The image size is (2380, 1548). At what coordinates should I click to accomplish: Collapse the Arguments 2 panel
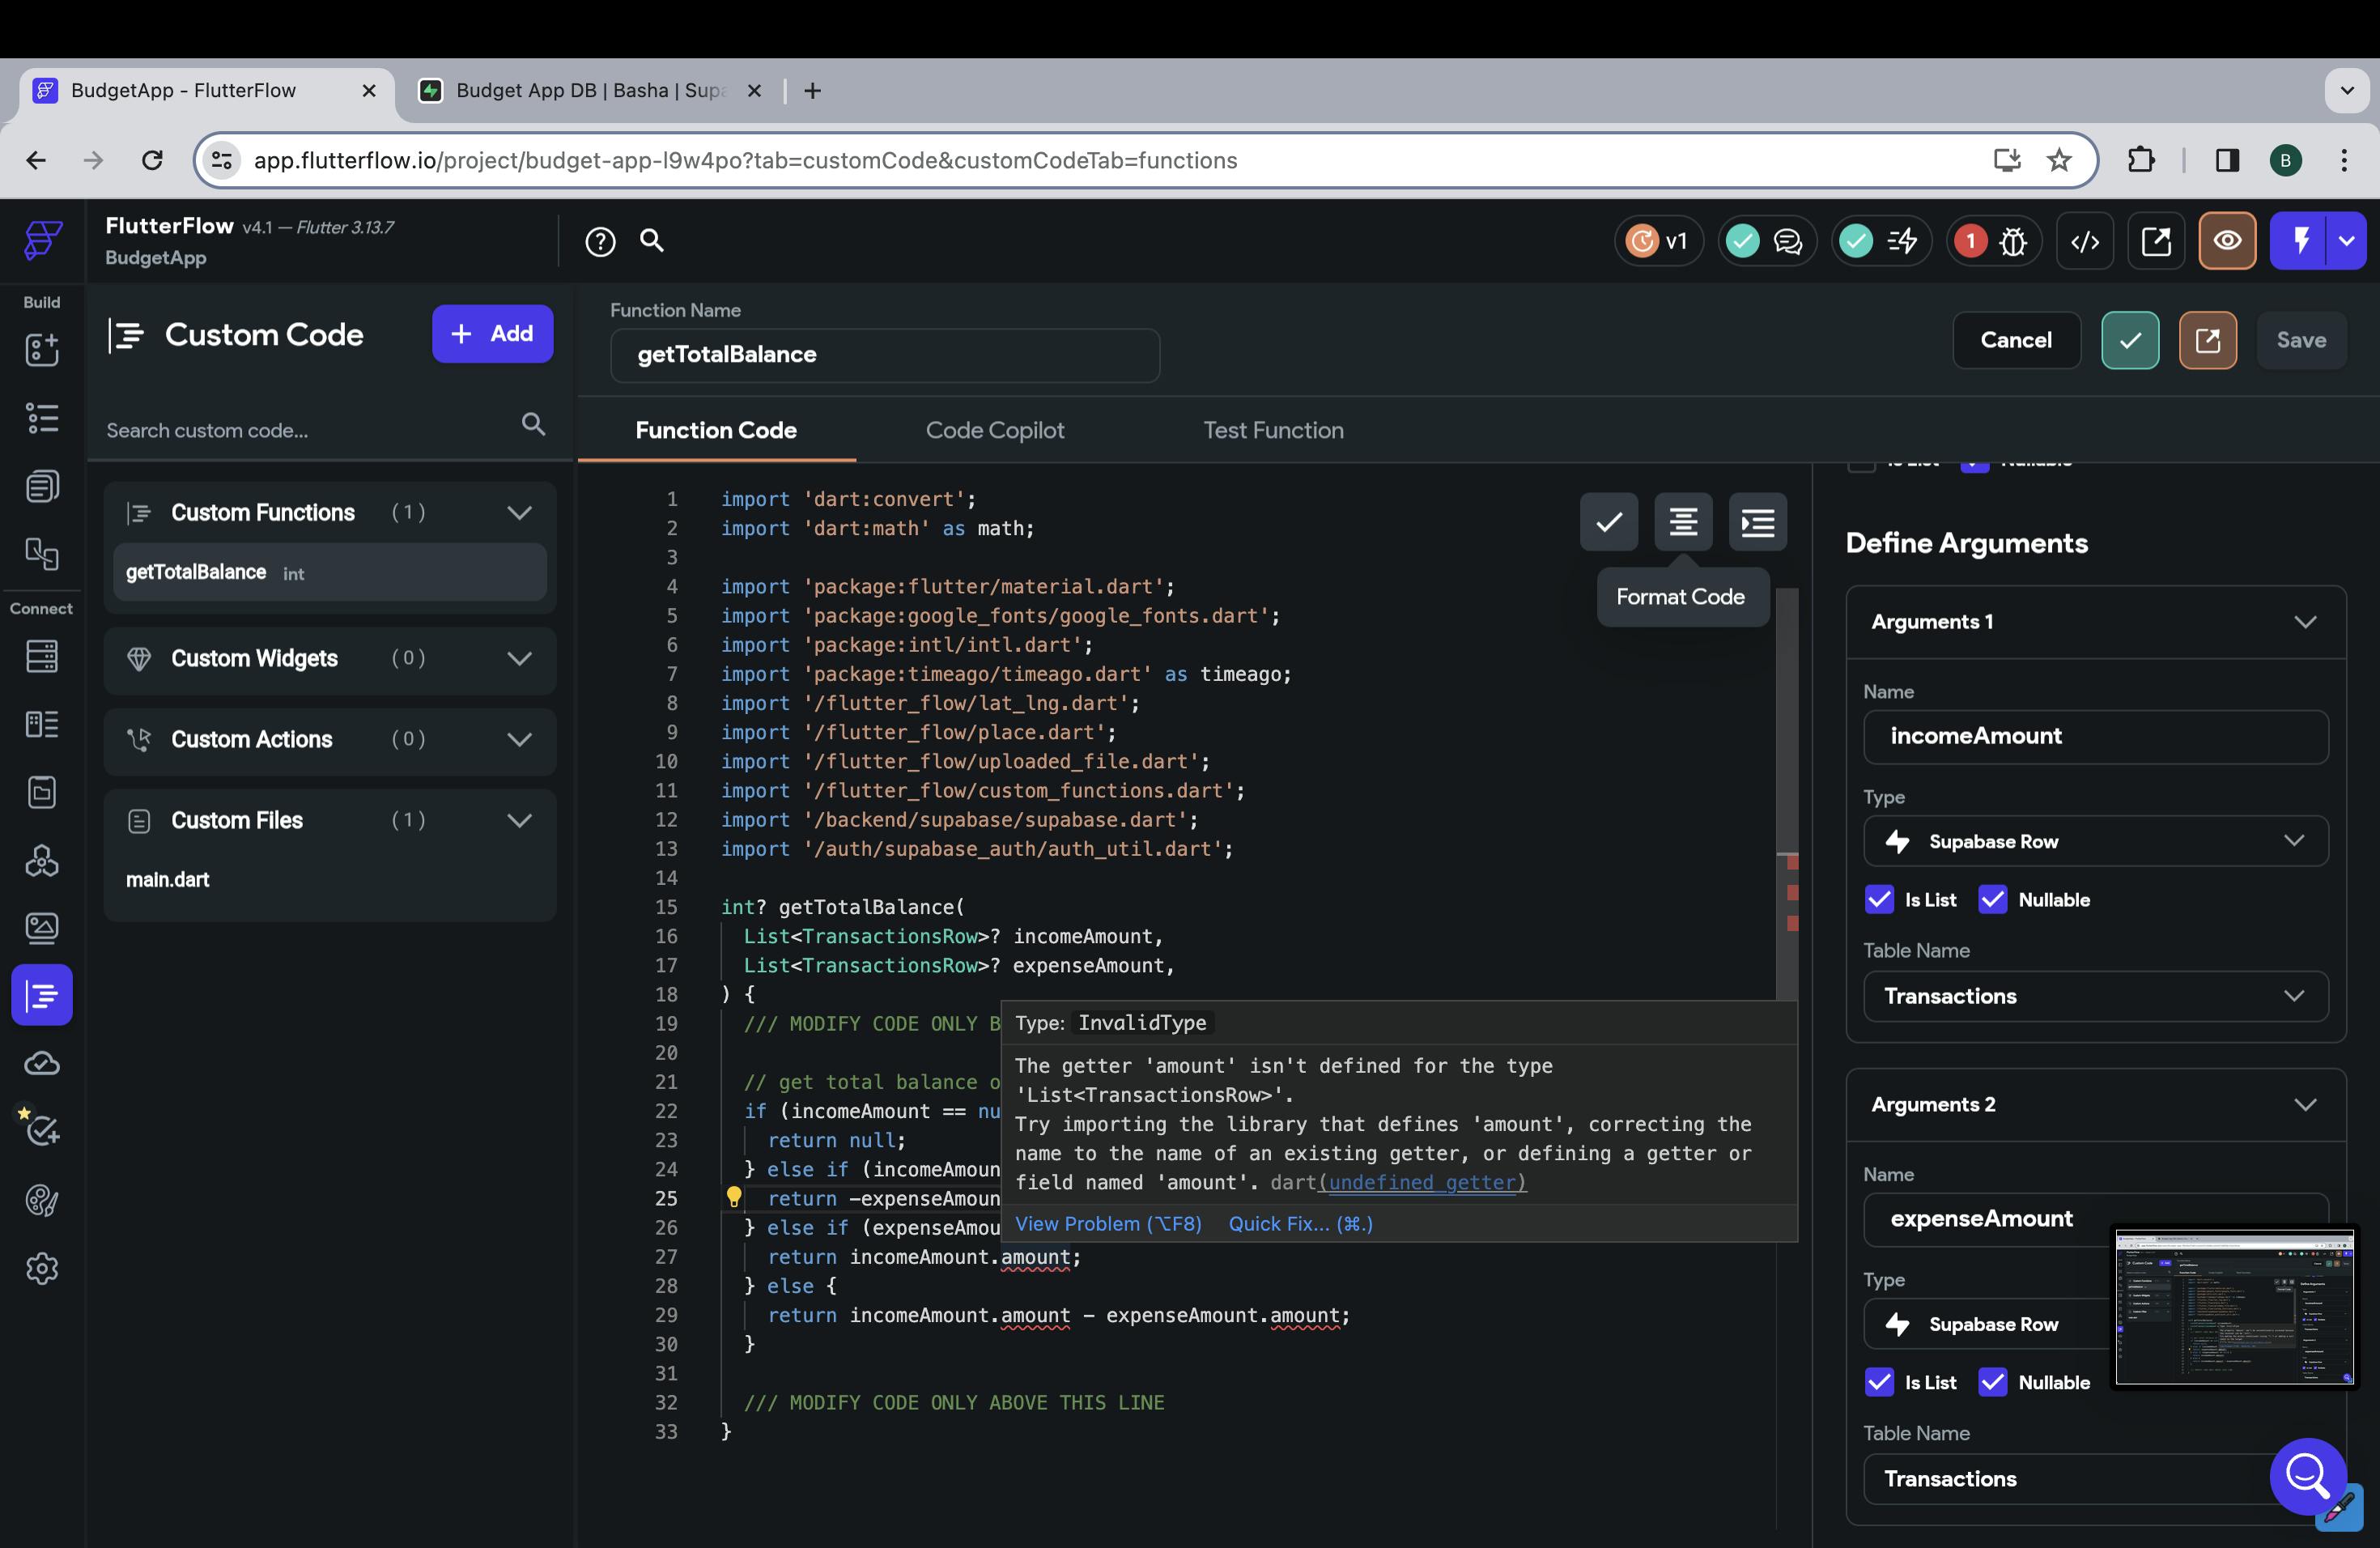[x=2305, y=1104]
